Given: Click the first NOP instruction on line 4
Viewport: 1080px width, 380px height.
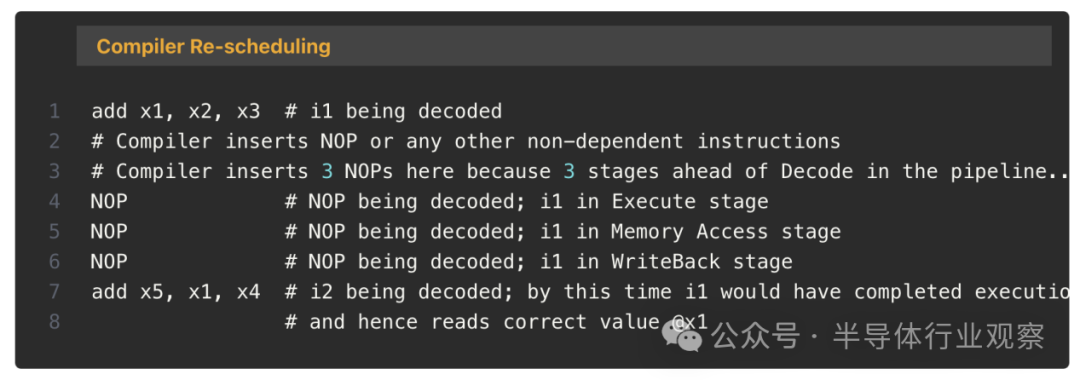Looking at the screenshot, I should pos(109,202).
